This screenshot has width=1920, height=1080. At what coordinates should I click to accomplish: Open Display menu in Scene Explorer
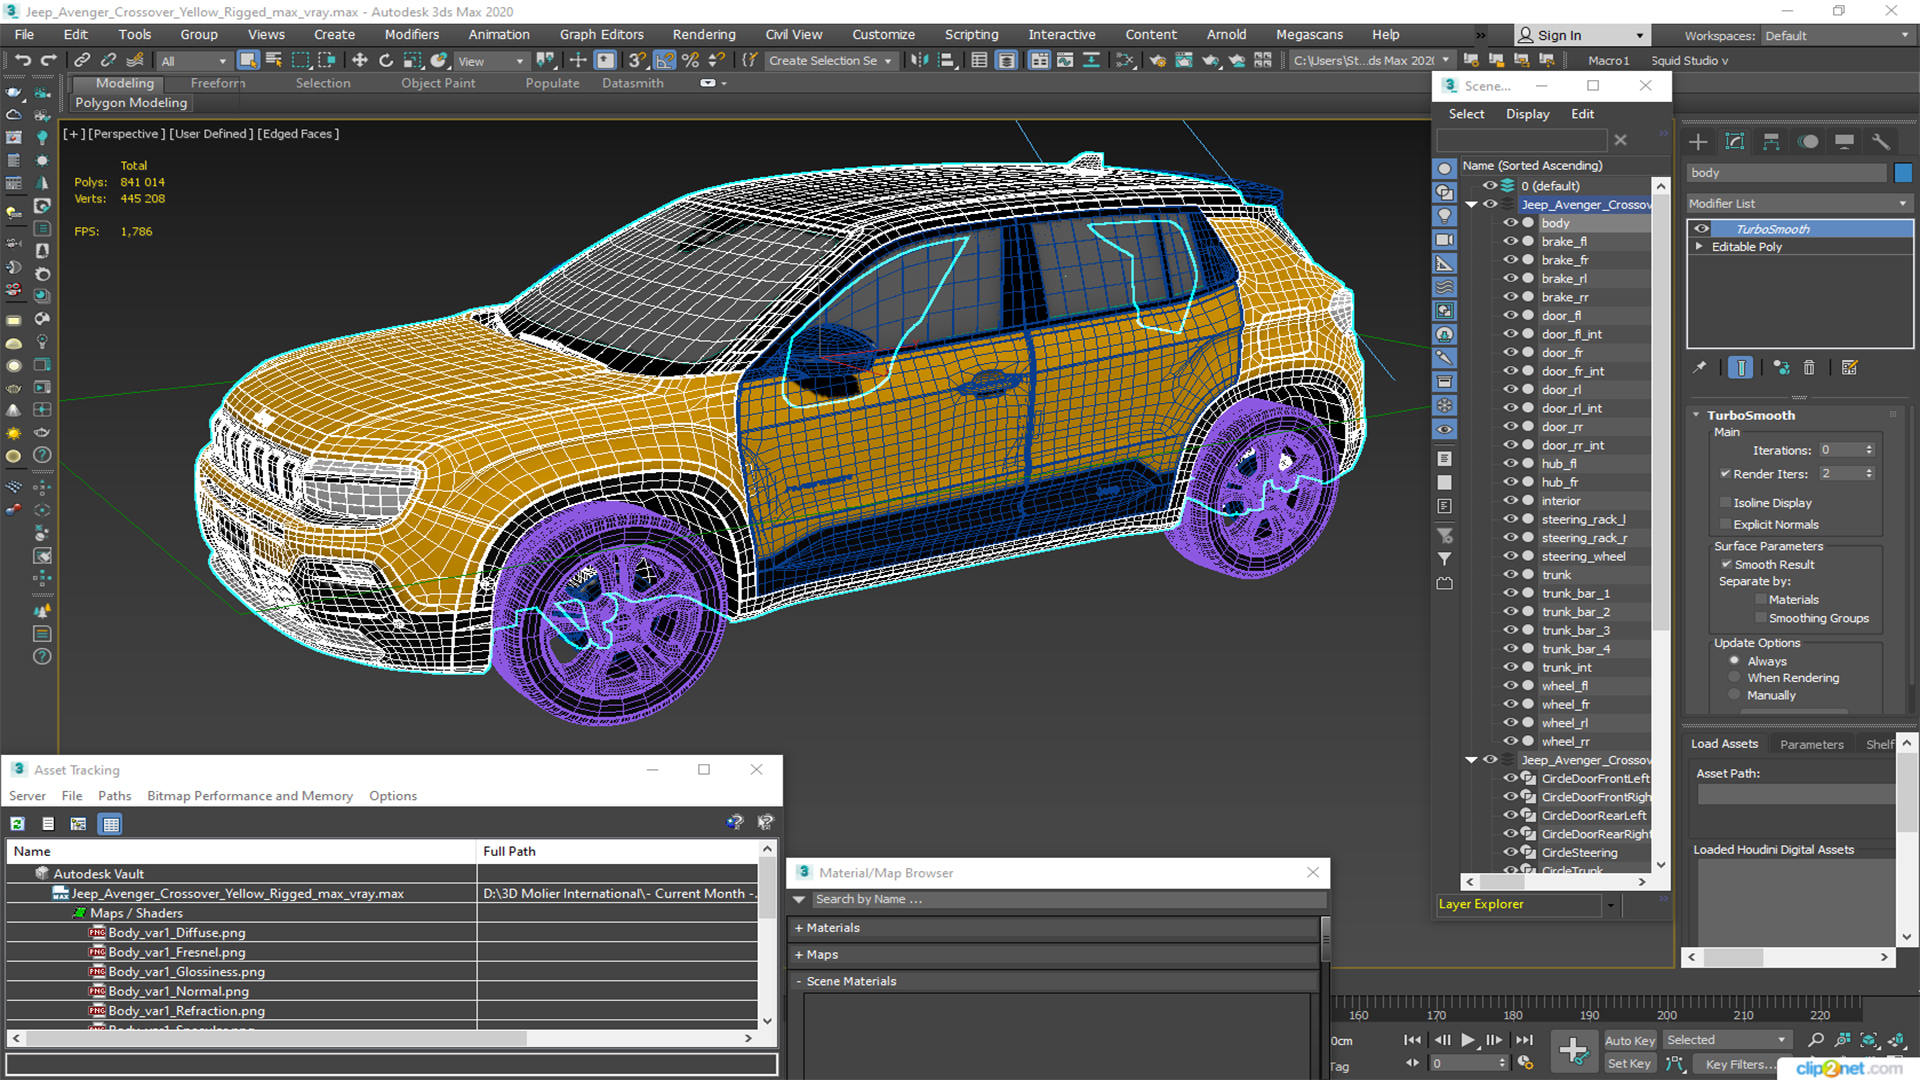click(x=1528, y=114)
